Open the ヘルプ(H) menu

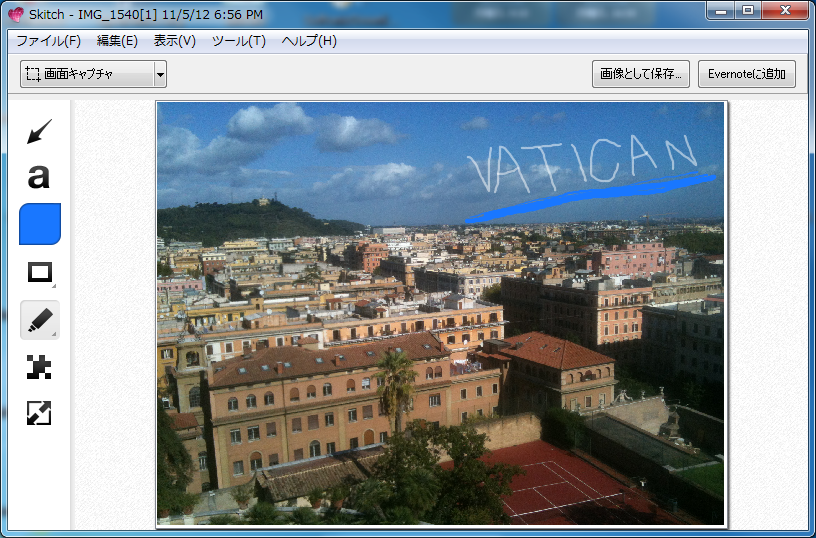[309, 41]
